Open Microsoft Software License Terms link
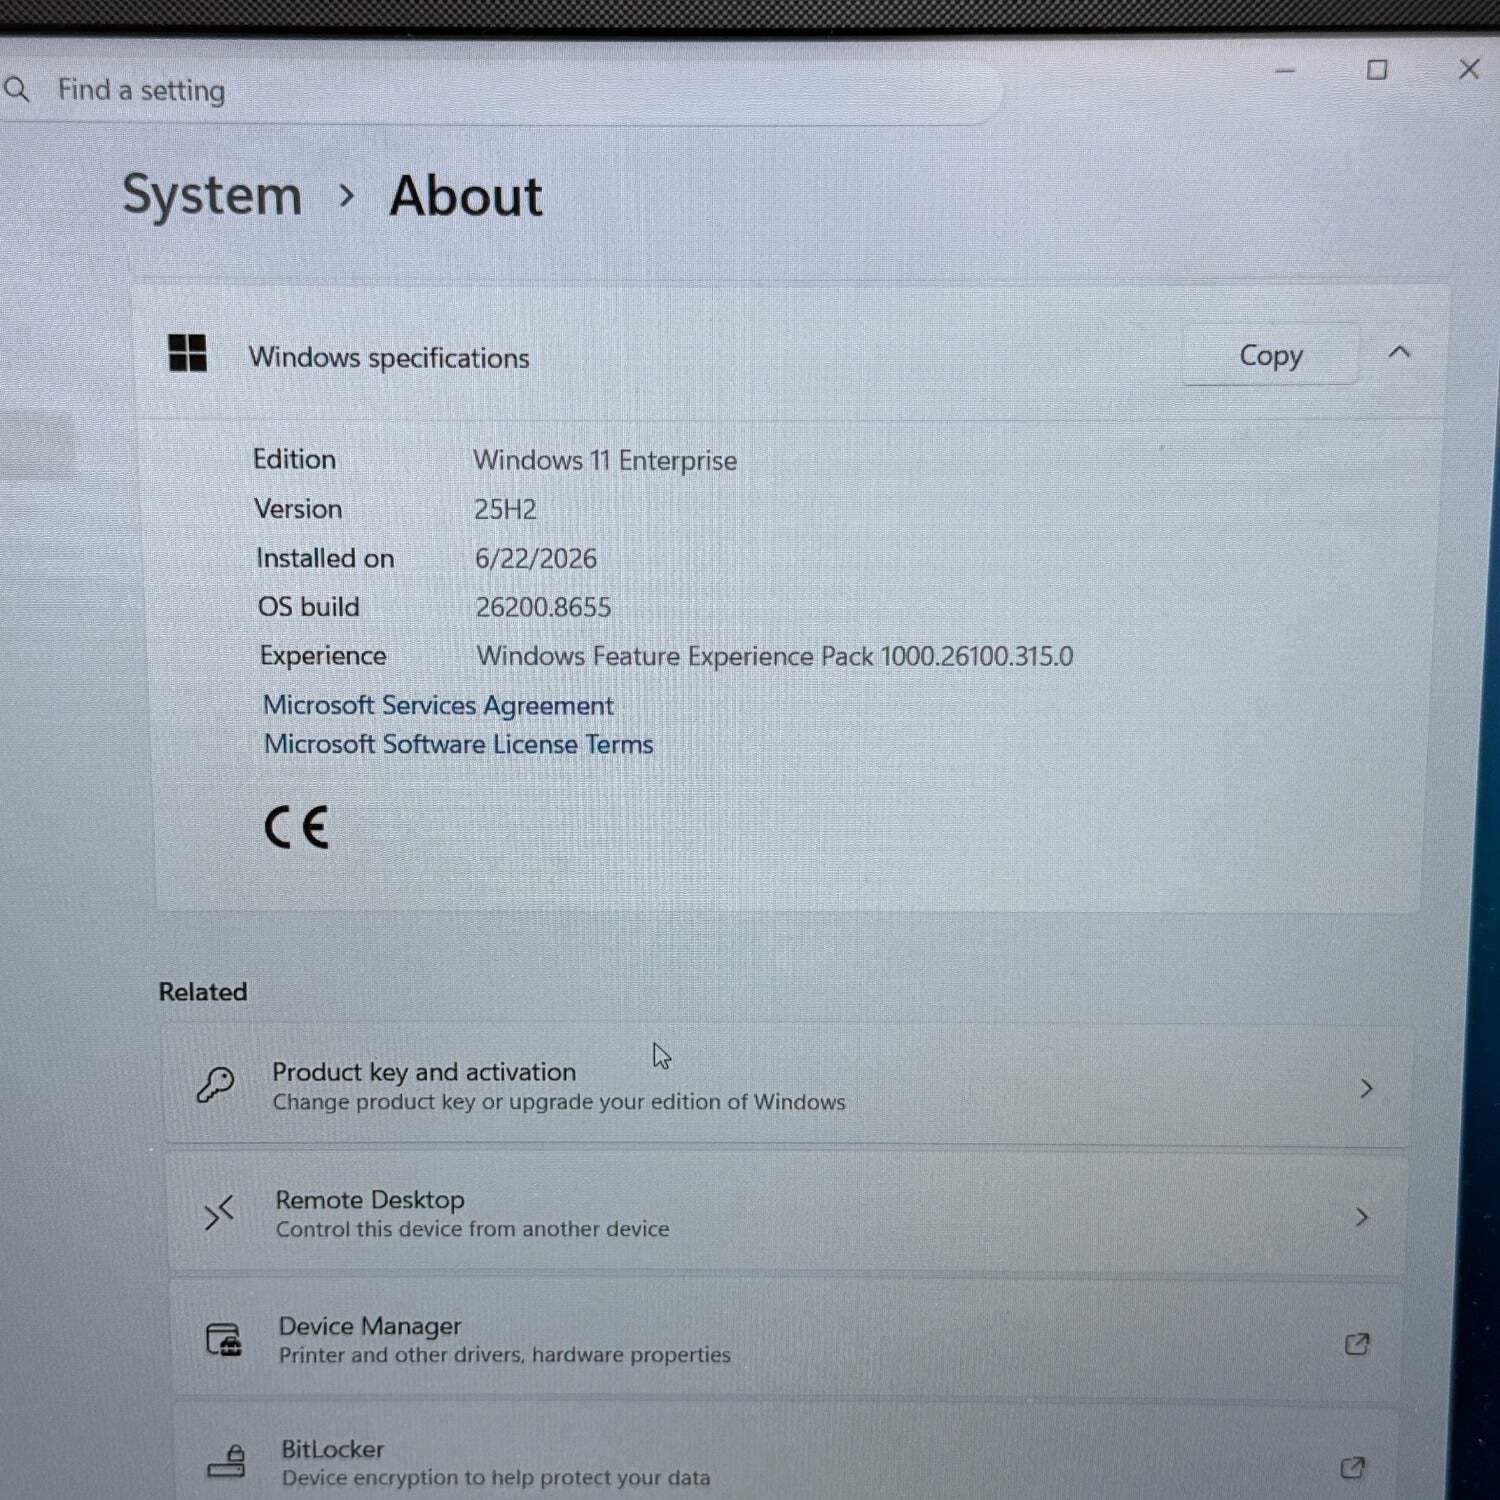The height and width of the screenshot is (1500, 1500). point(458,744)
